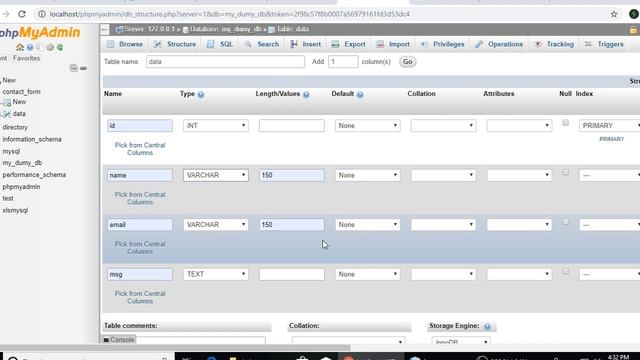Open the blue help icon under phpMyAdmin logo
640x360 pixels.
30,47
